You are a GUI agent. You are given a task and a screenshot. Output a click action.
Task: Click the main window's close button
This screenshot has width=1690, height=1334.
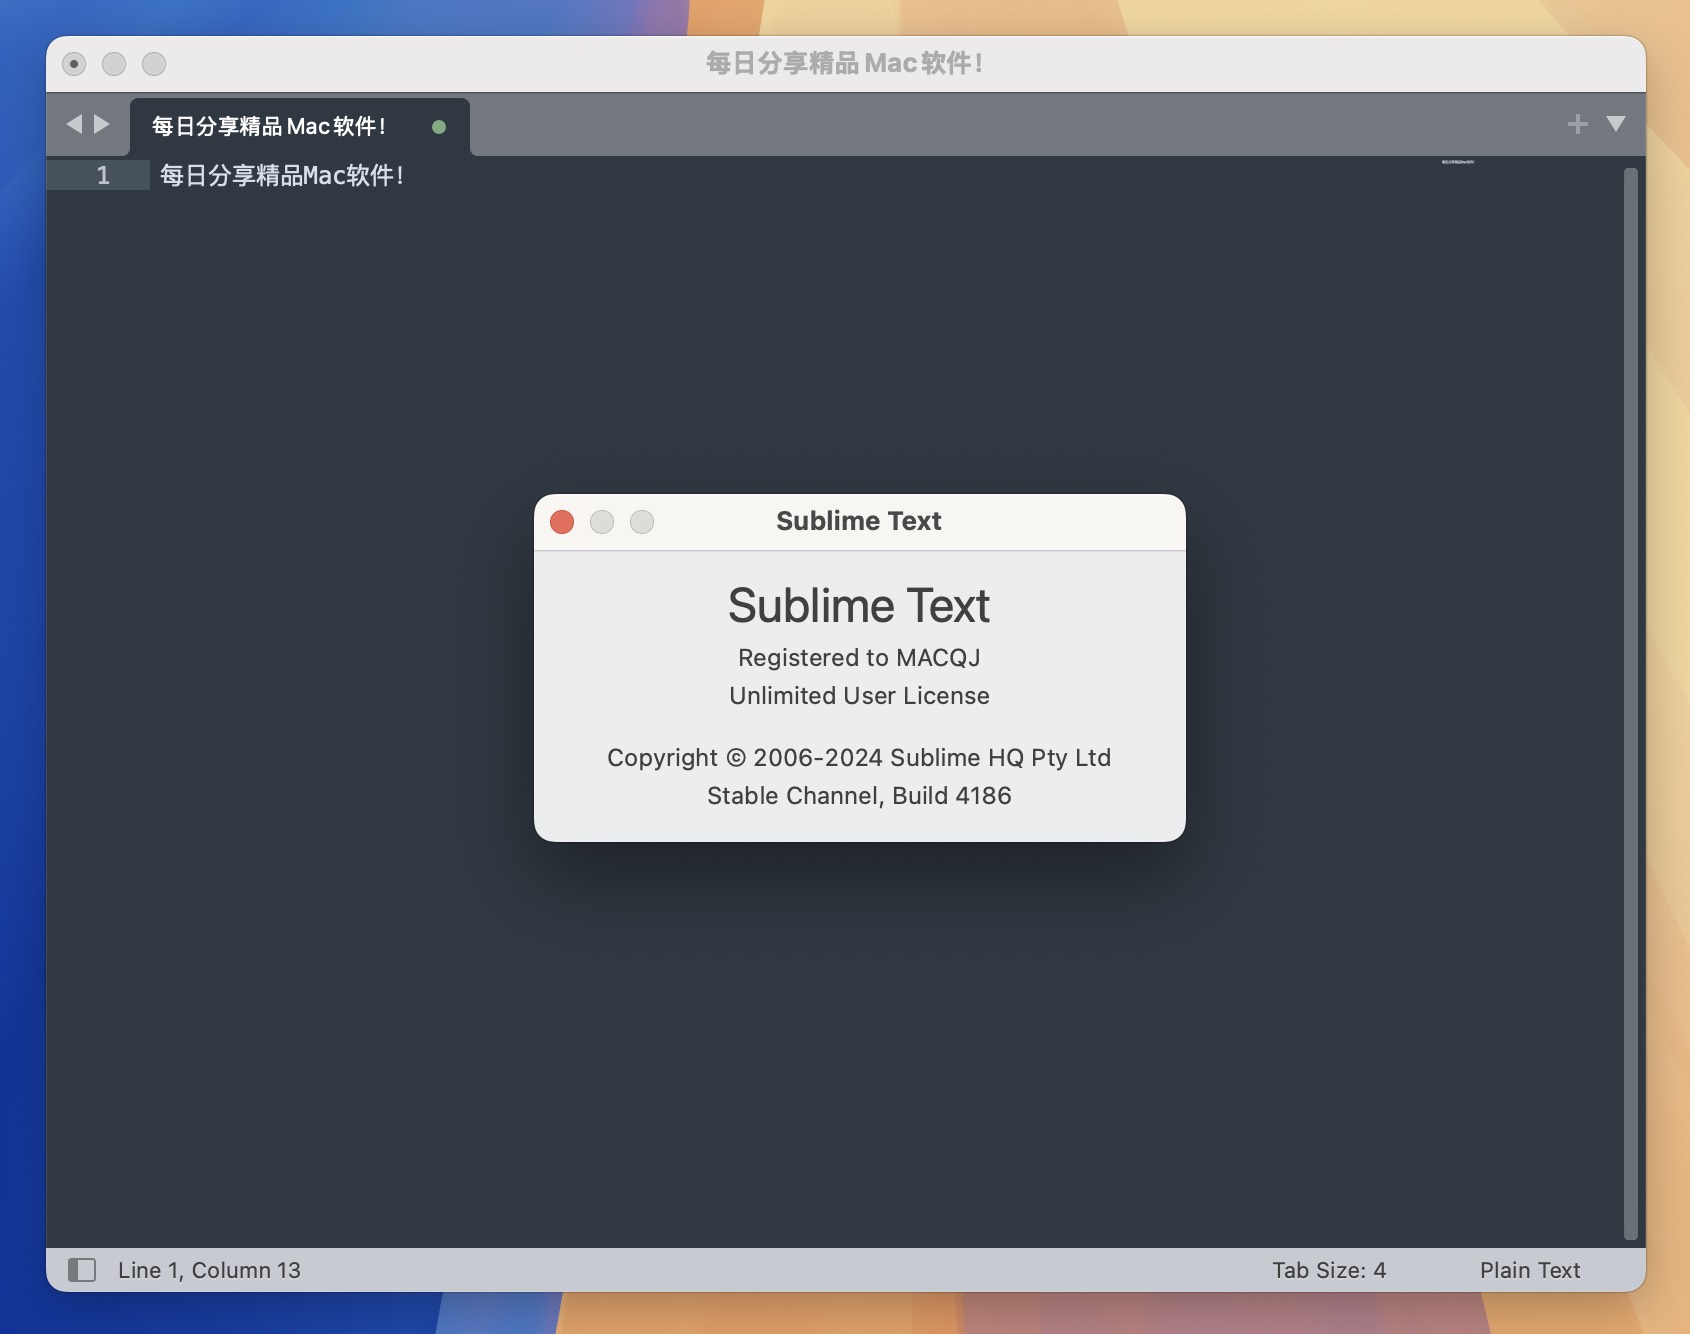click(x=74, y=64)
